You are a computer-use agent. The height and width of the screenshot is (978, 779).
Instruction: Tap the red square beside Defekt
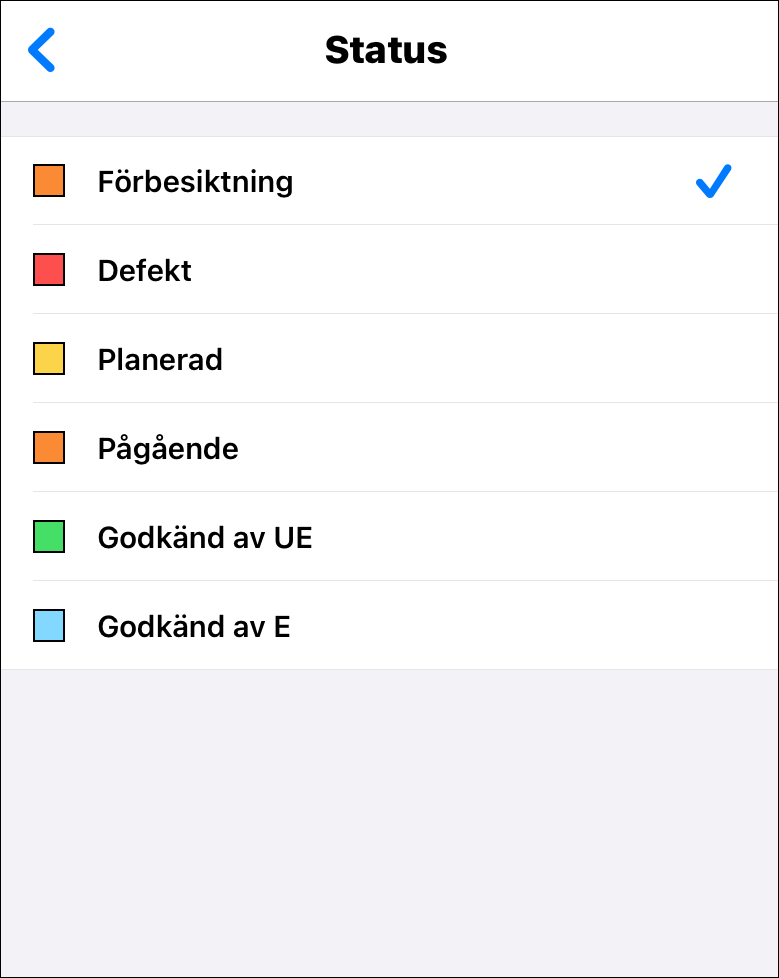(x=49, y=270)
